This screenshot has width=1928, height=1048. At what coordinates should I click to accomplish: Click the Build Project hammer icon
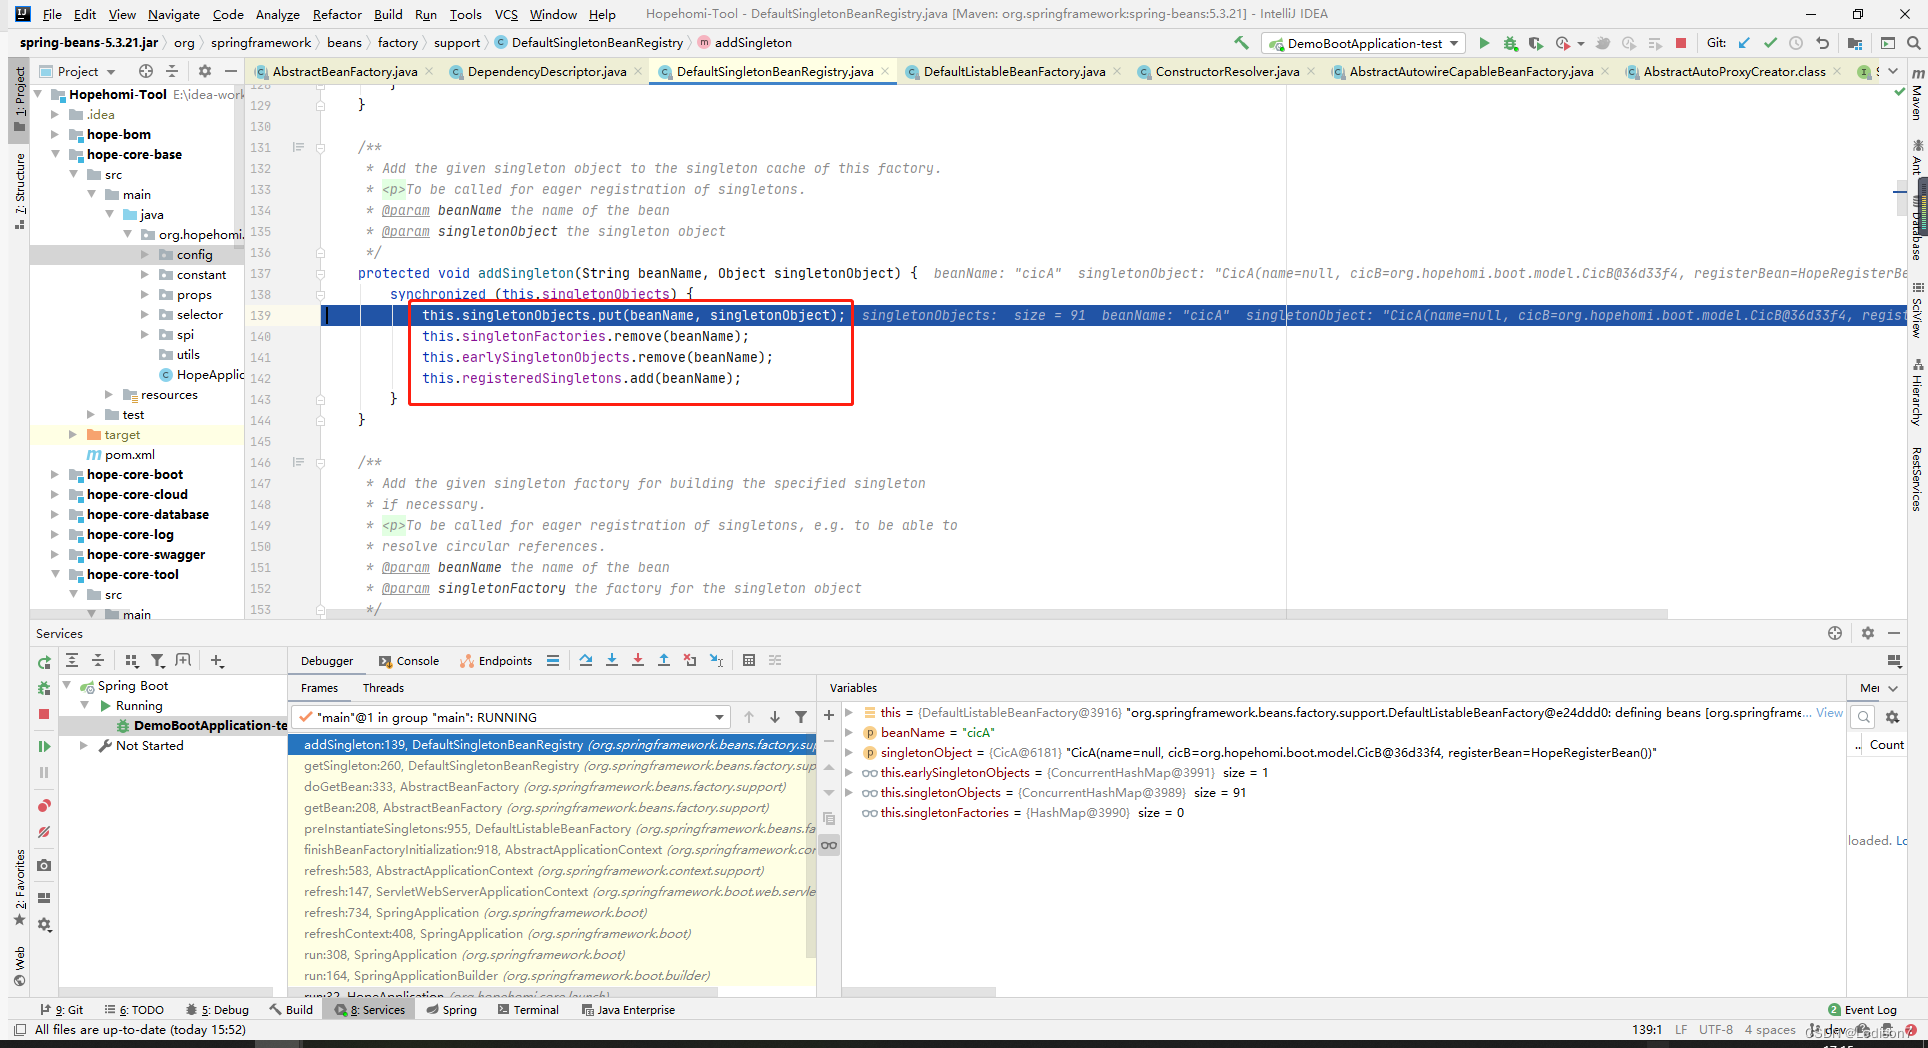click(x=1241, y=43)
